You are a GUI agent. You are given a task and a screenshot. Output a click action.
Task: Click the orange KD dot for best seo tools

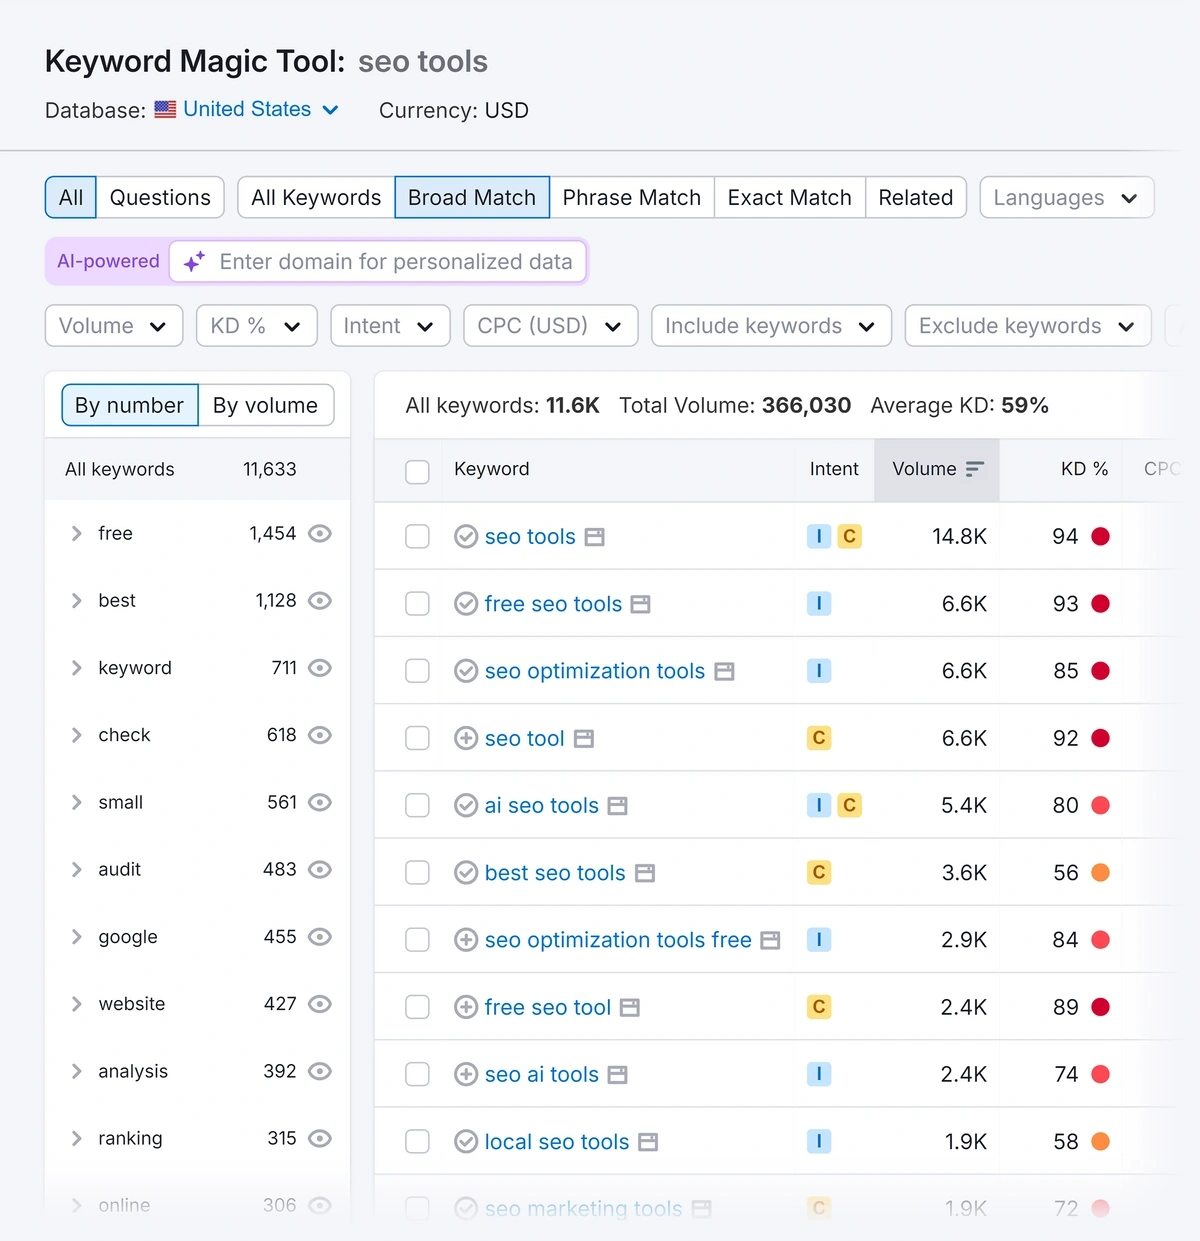[1101, 873]
